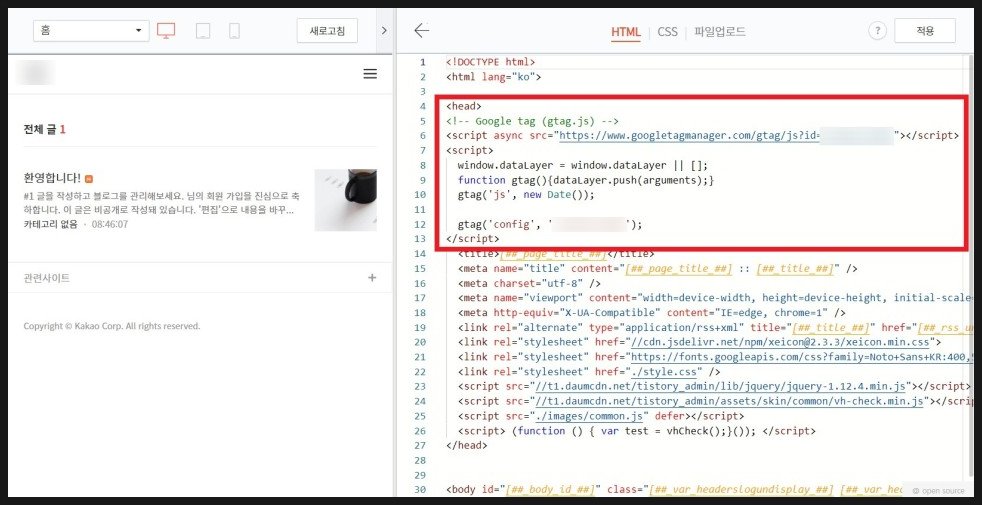This screenshot has width=982, height=505.
Task: Open the 파일업로드 tab
Action: pyautogui.click(x=720, y=32)
